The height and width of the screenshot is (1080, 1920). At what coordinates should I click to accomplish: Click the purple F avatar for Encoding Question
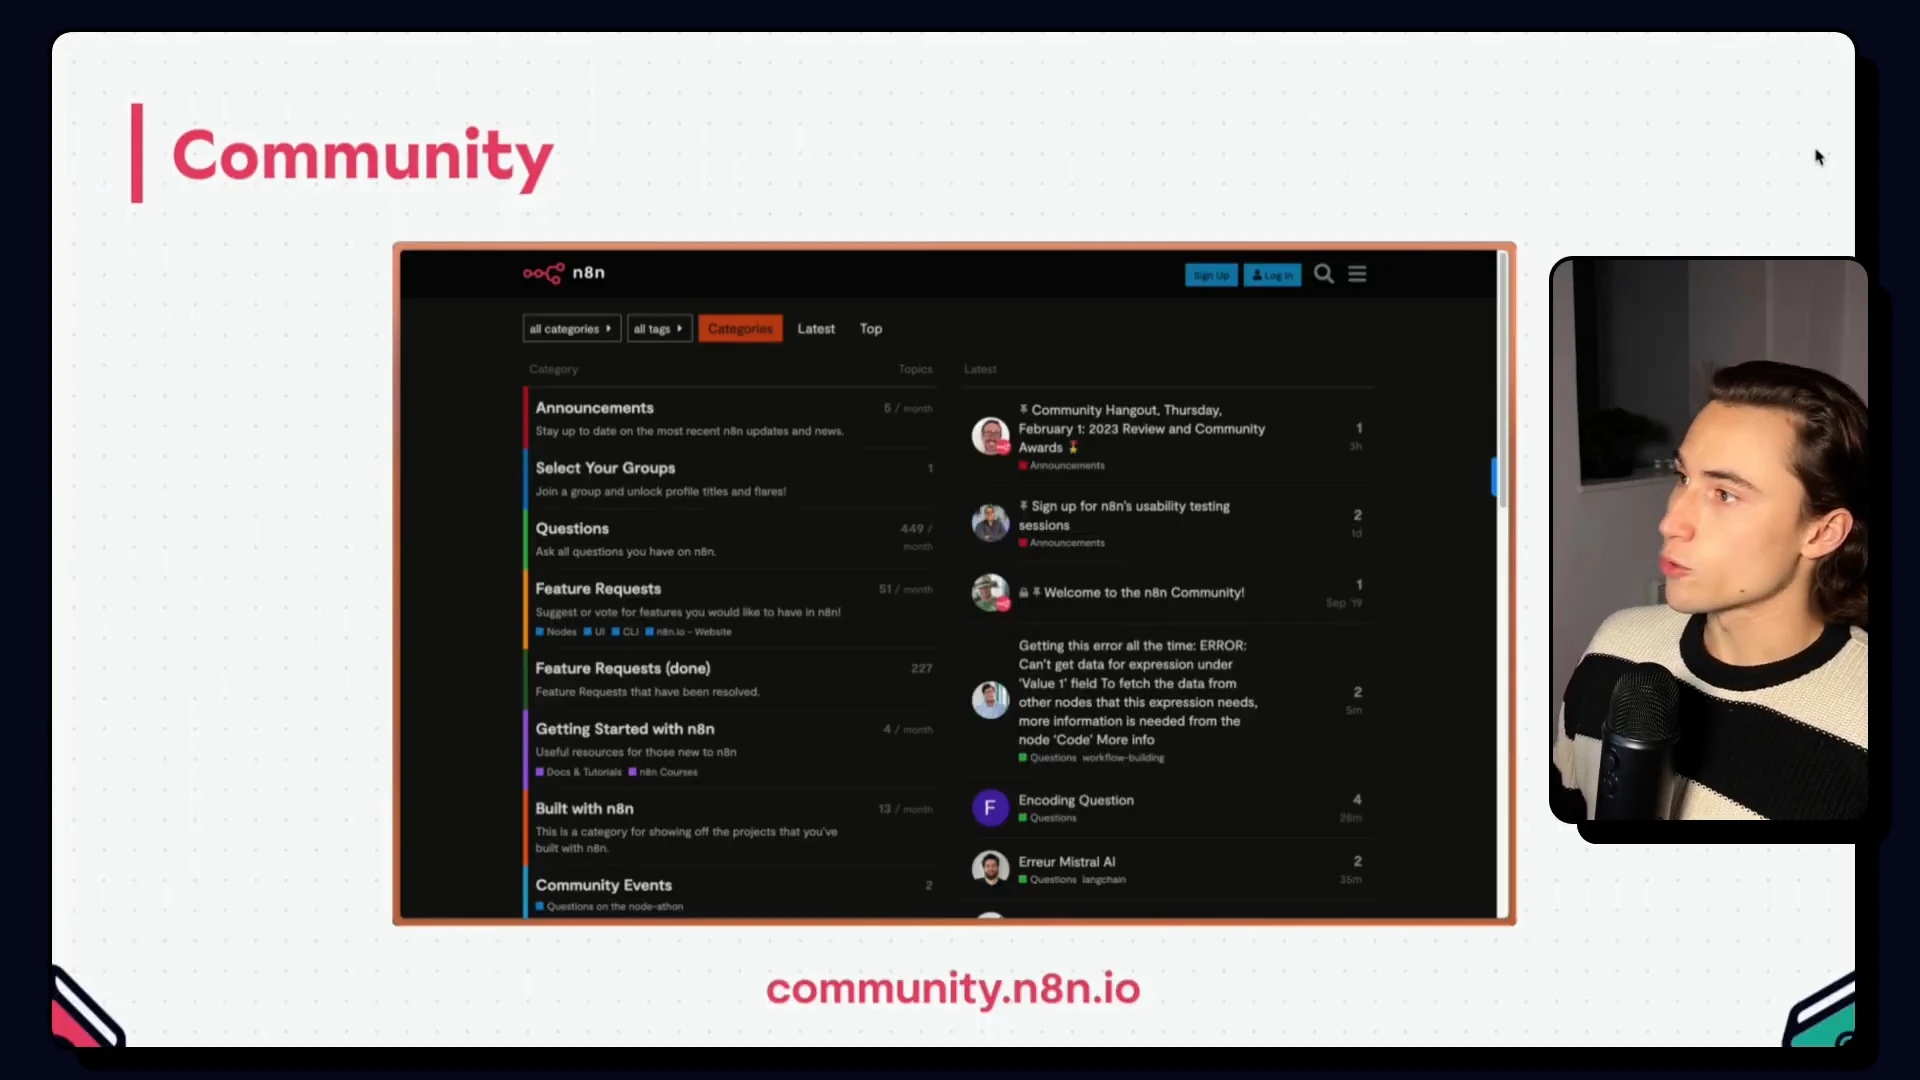pyautogui.click(x=990, y=807)
